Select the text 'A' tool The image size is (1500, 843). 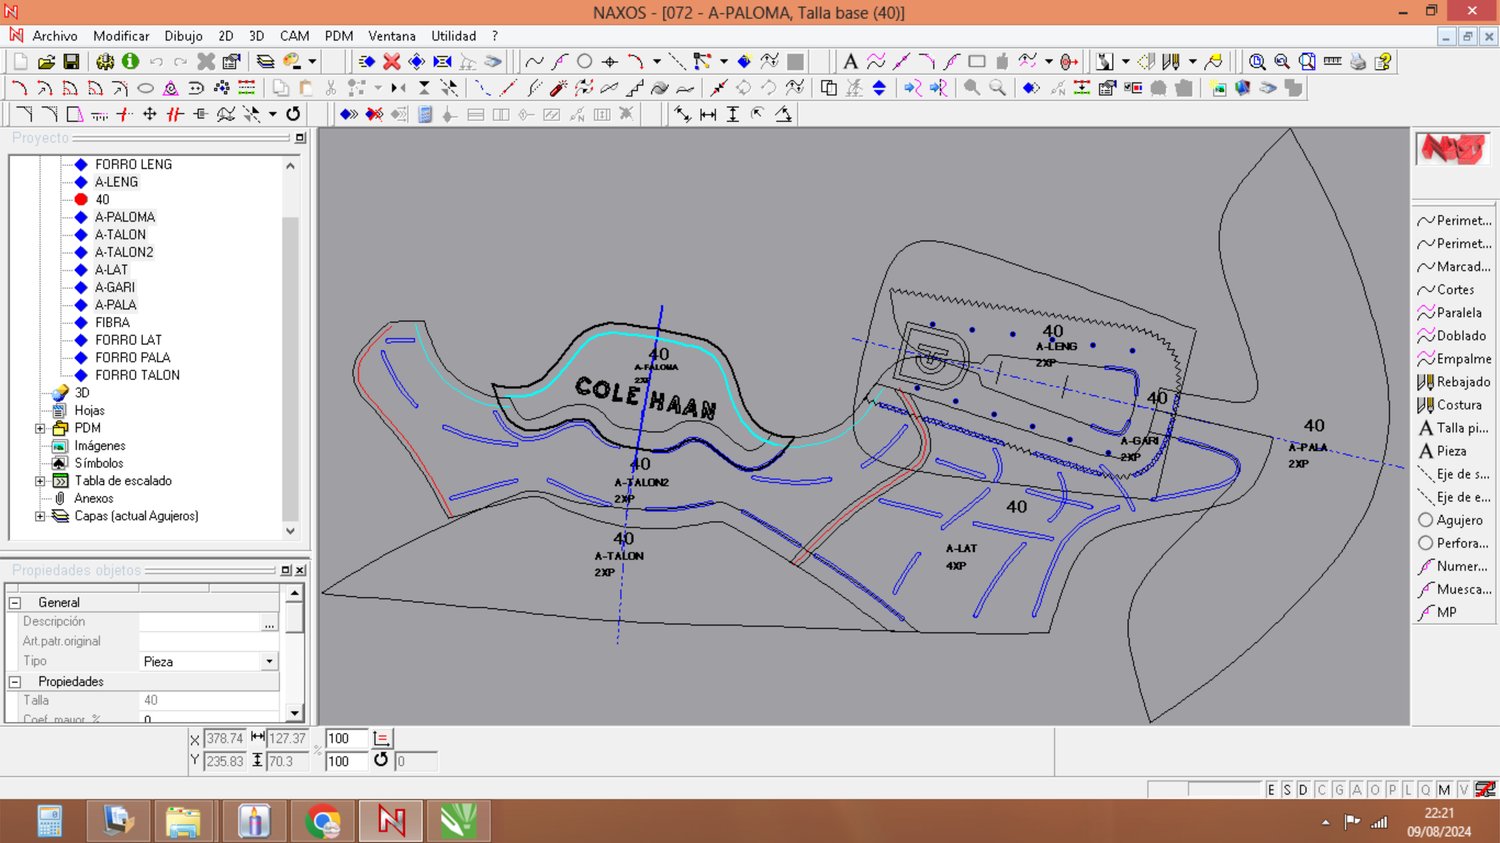click(850, 62)
